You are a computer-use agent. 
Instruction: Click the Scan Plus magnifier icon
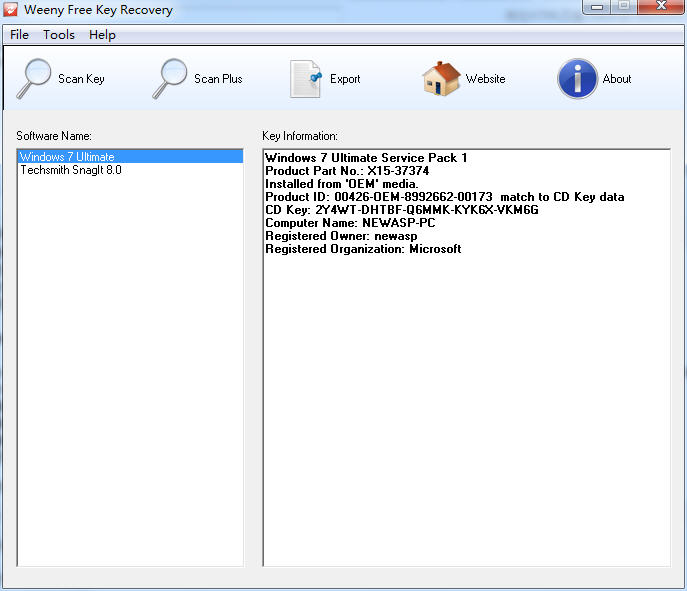tap(170, 79)
